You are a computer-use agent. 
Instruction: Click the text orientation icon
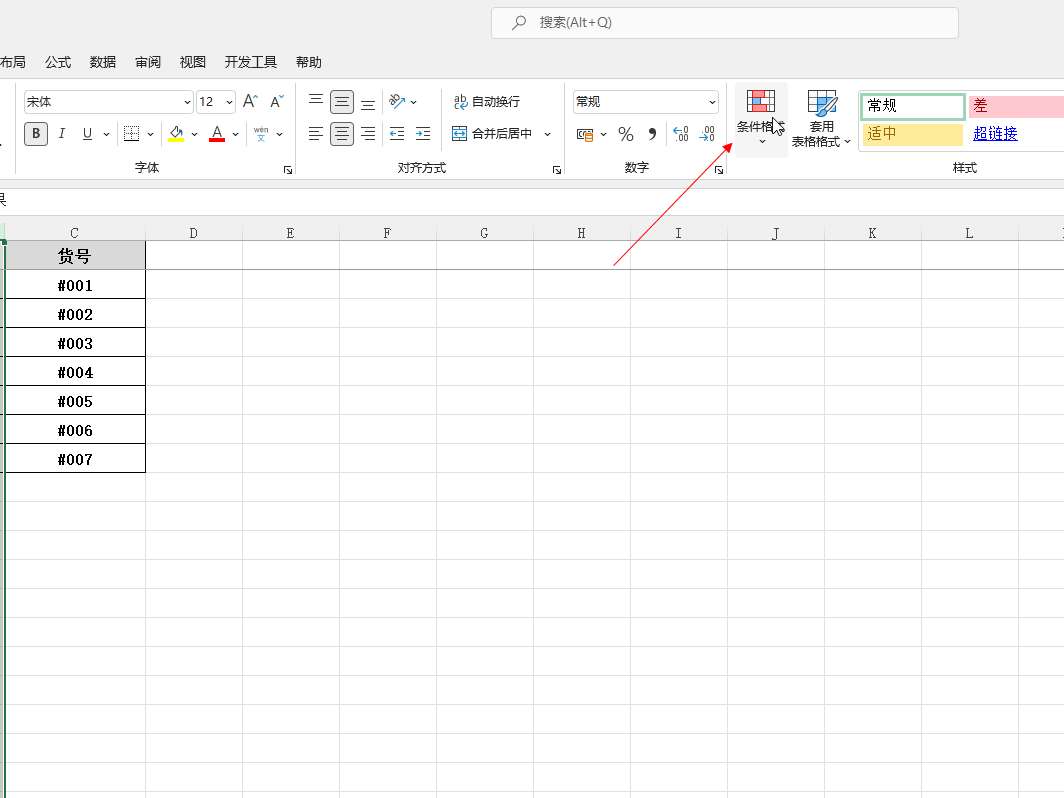[x=397, y=102]
